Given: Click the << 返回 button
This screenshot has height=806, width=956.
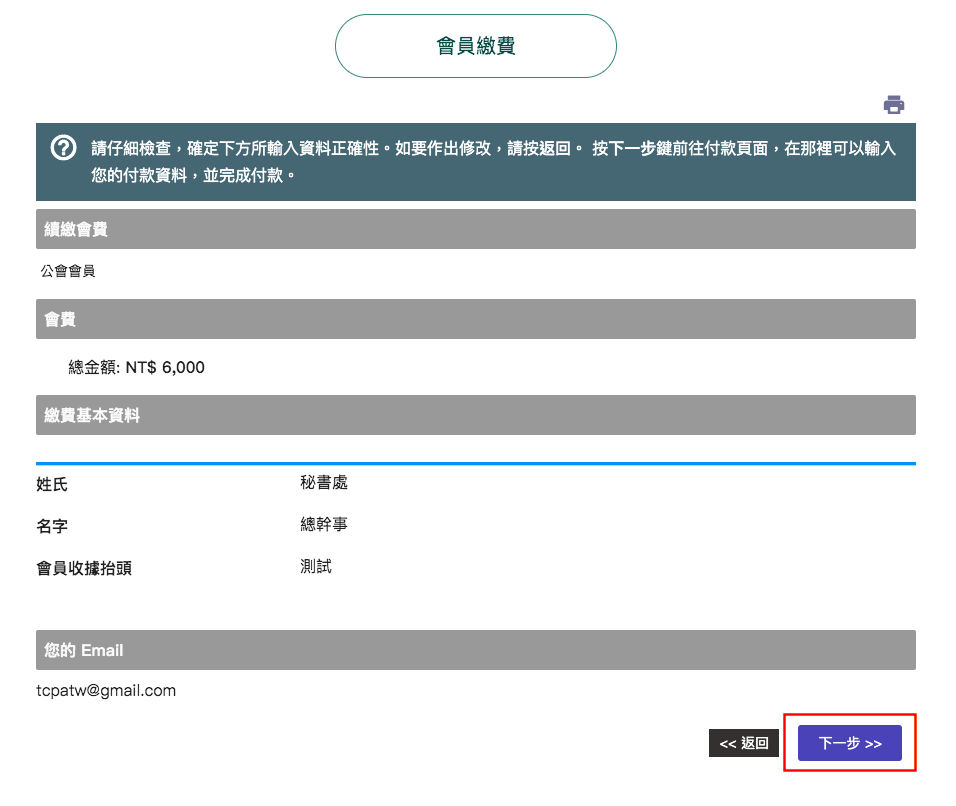Looking at the screenshot, I should click(743, 743).
